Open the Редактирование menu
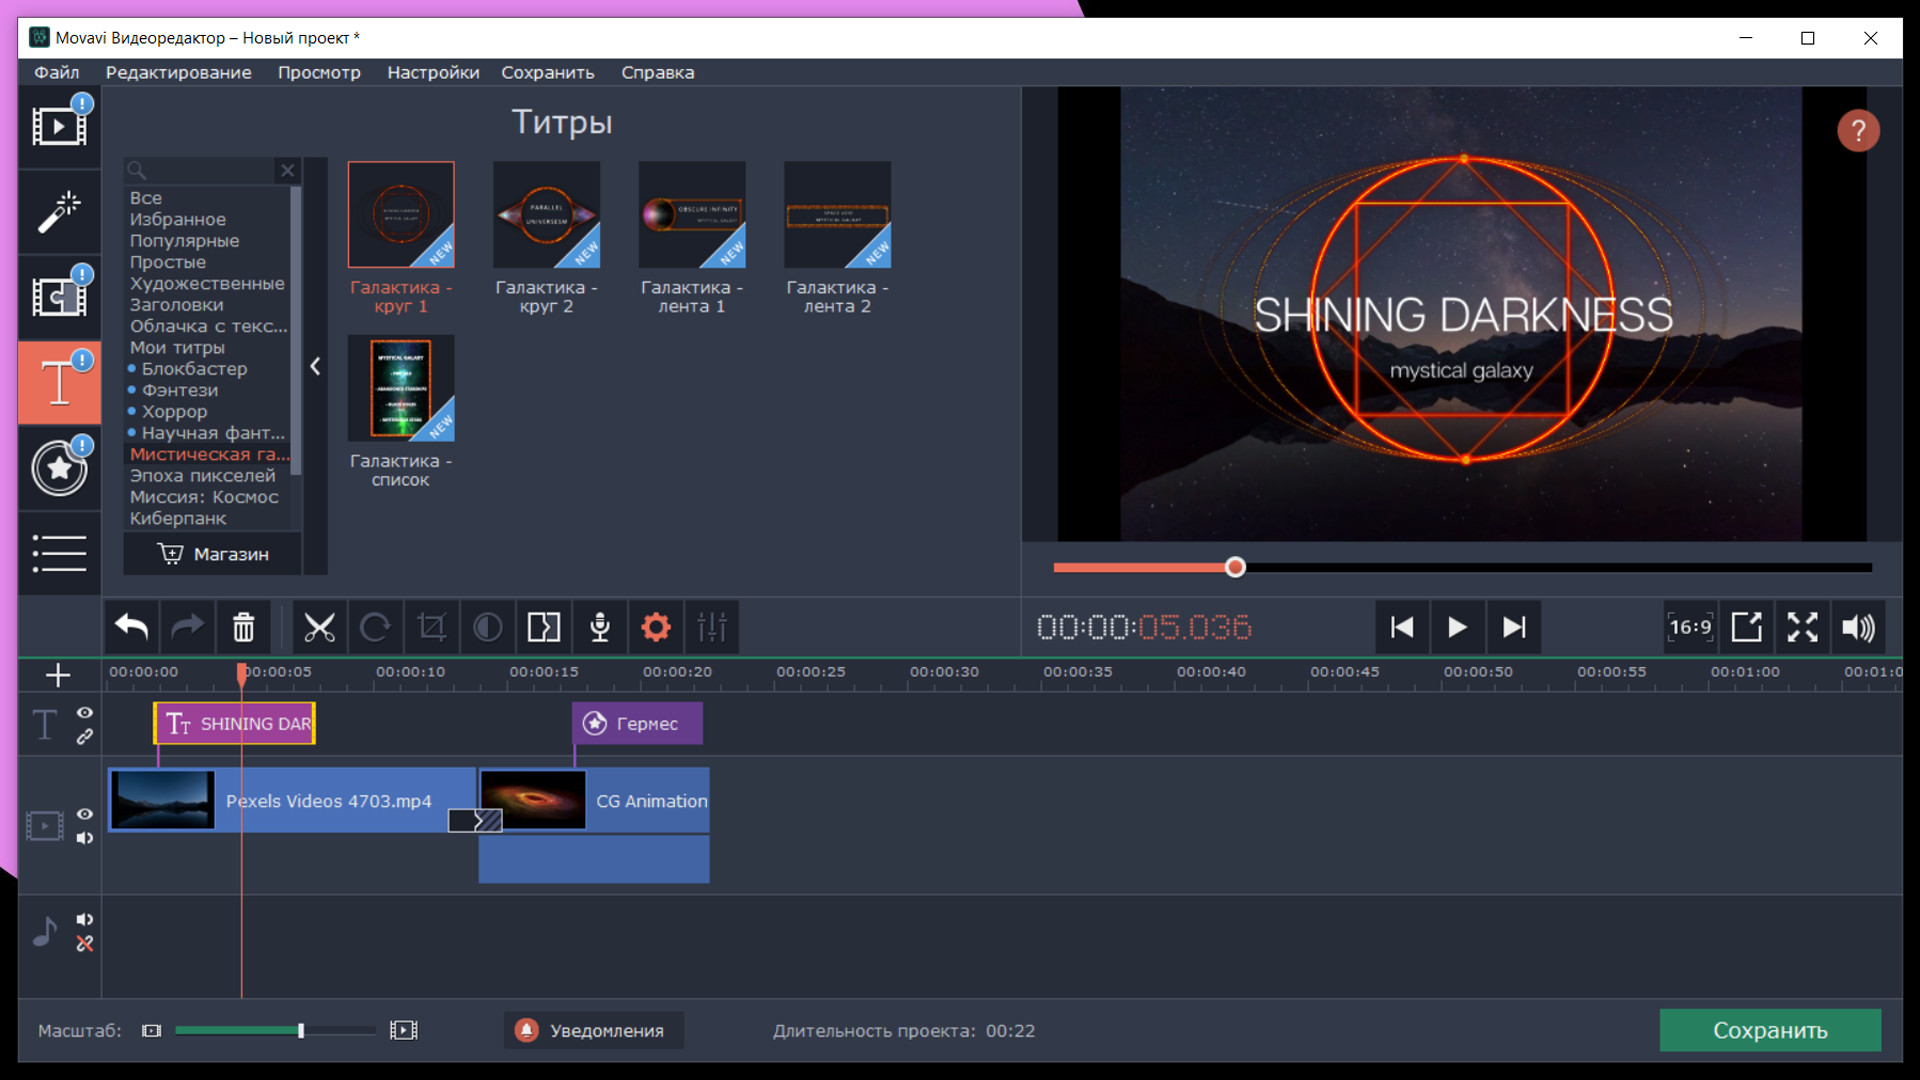Viewport: 1920px width, 1080px height. point(178,72)
